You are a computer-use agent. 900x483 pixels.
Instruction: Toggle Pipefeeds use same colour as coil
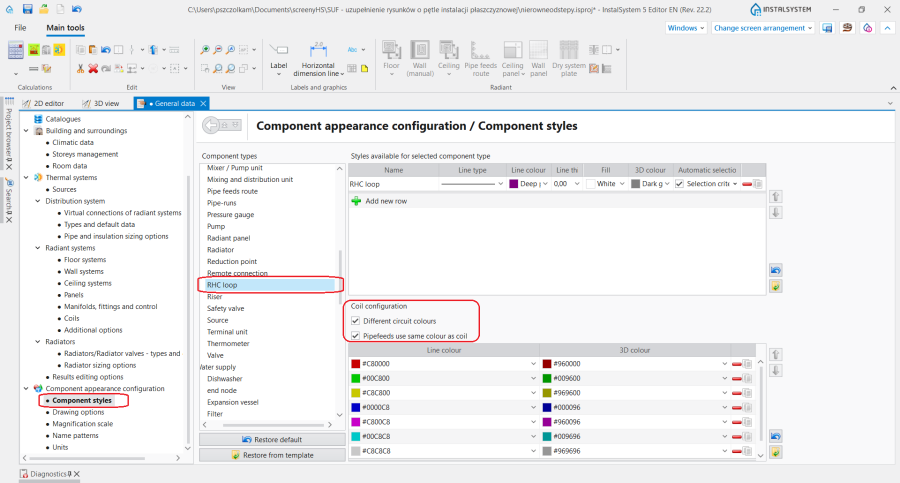click(x=355, y=336)
